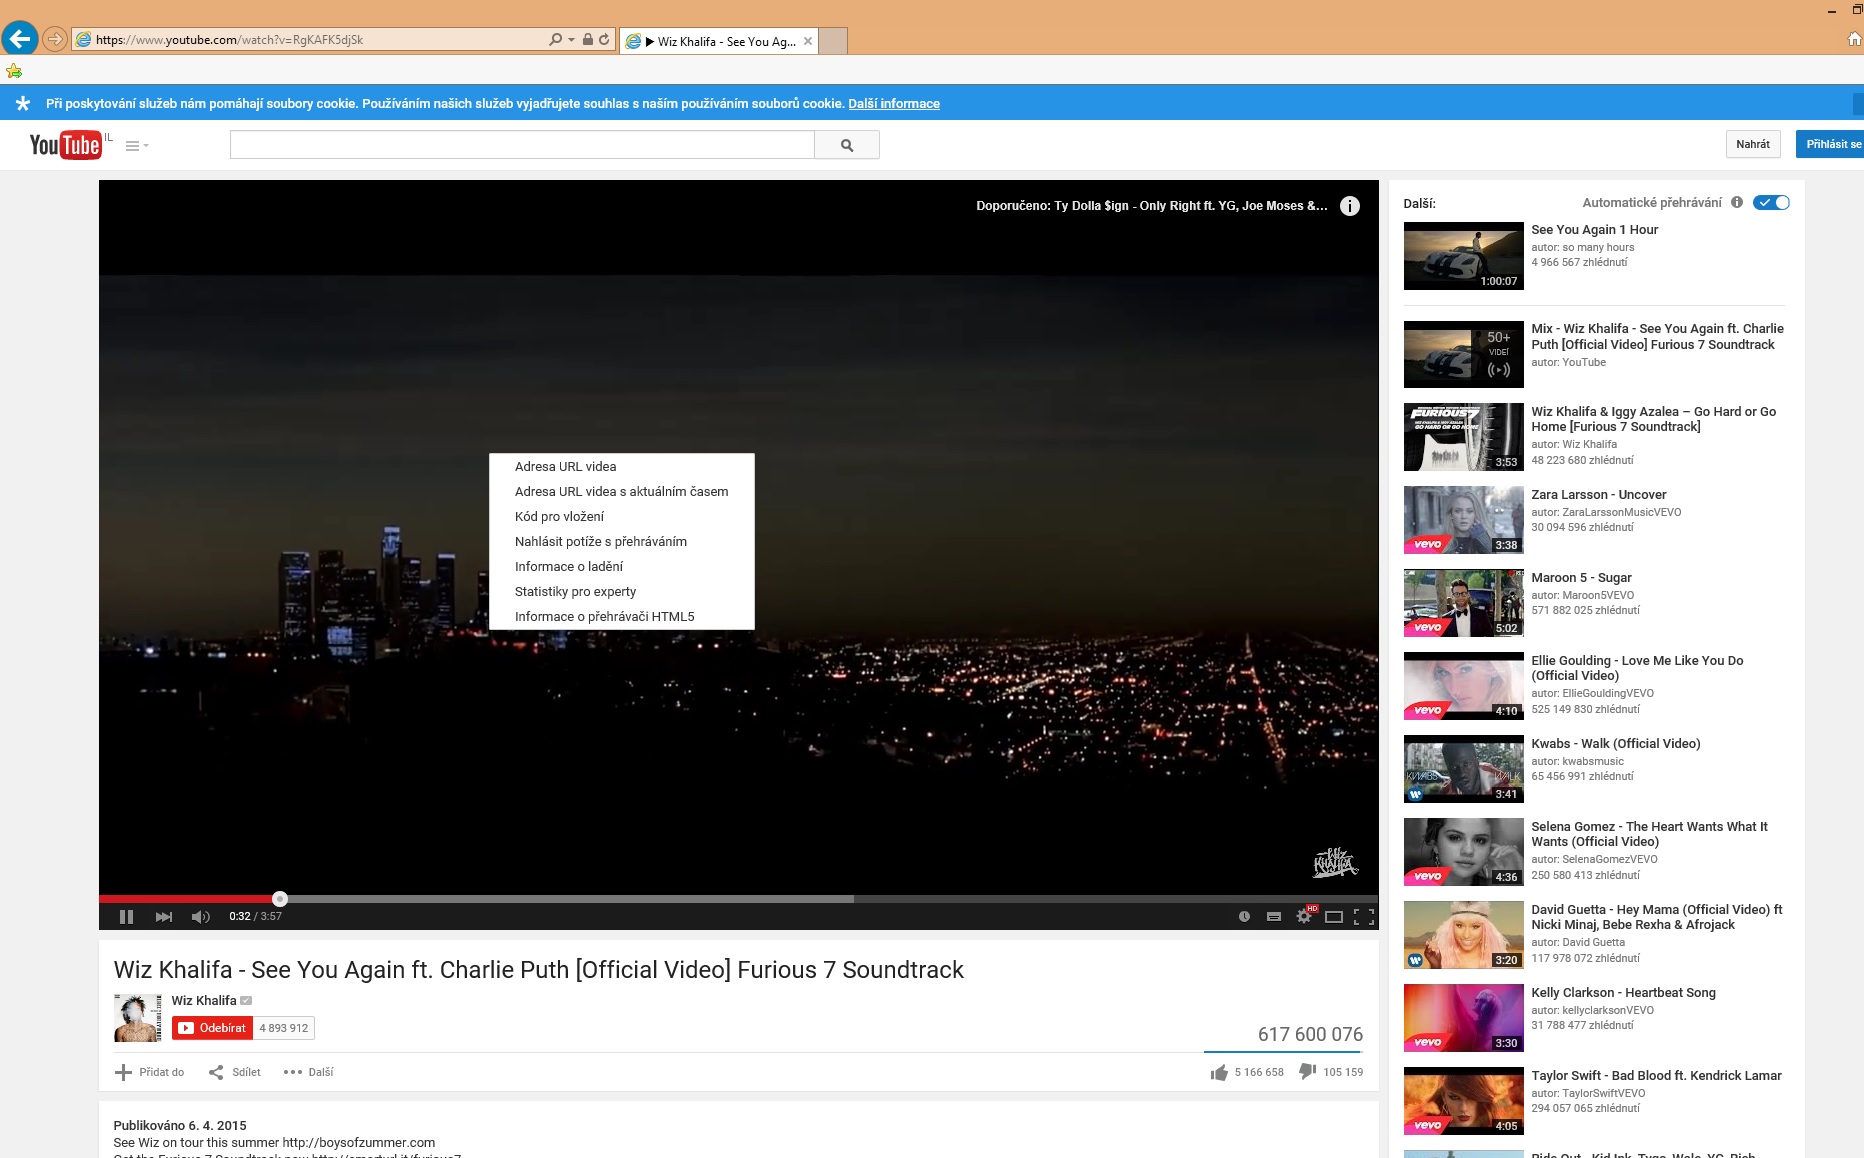Select Adresa URL videa s aktuálním časem
The width and height of the screenshot is (1864, 1158).
pos(621,491)
